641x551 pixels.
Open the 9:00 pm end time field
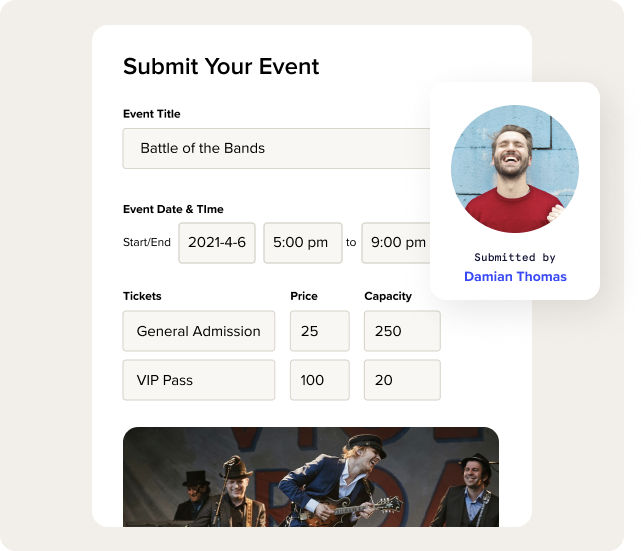tap(395, 243)
